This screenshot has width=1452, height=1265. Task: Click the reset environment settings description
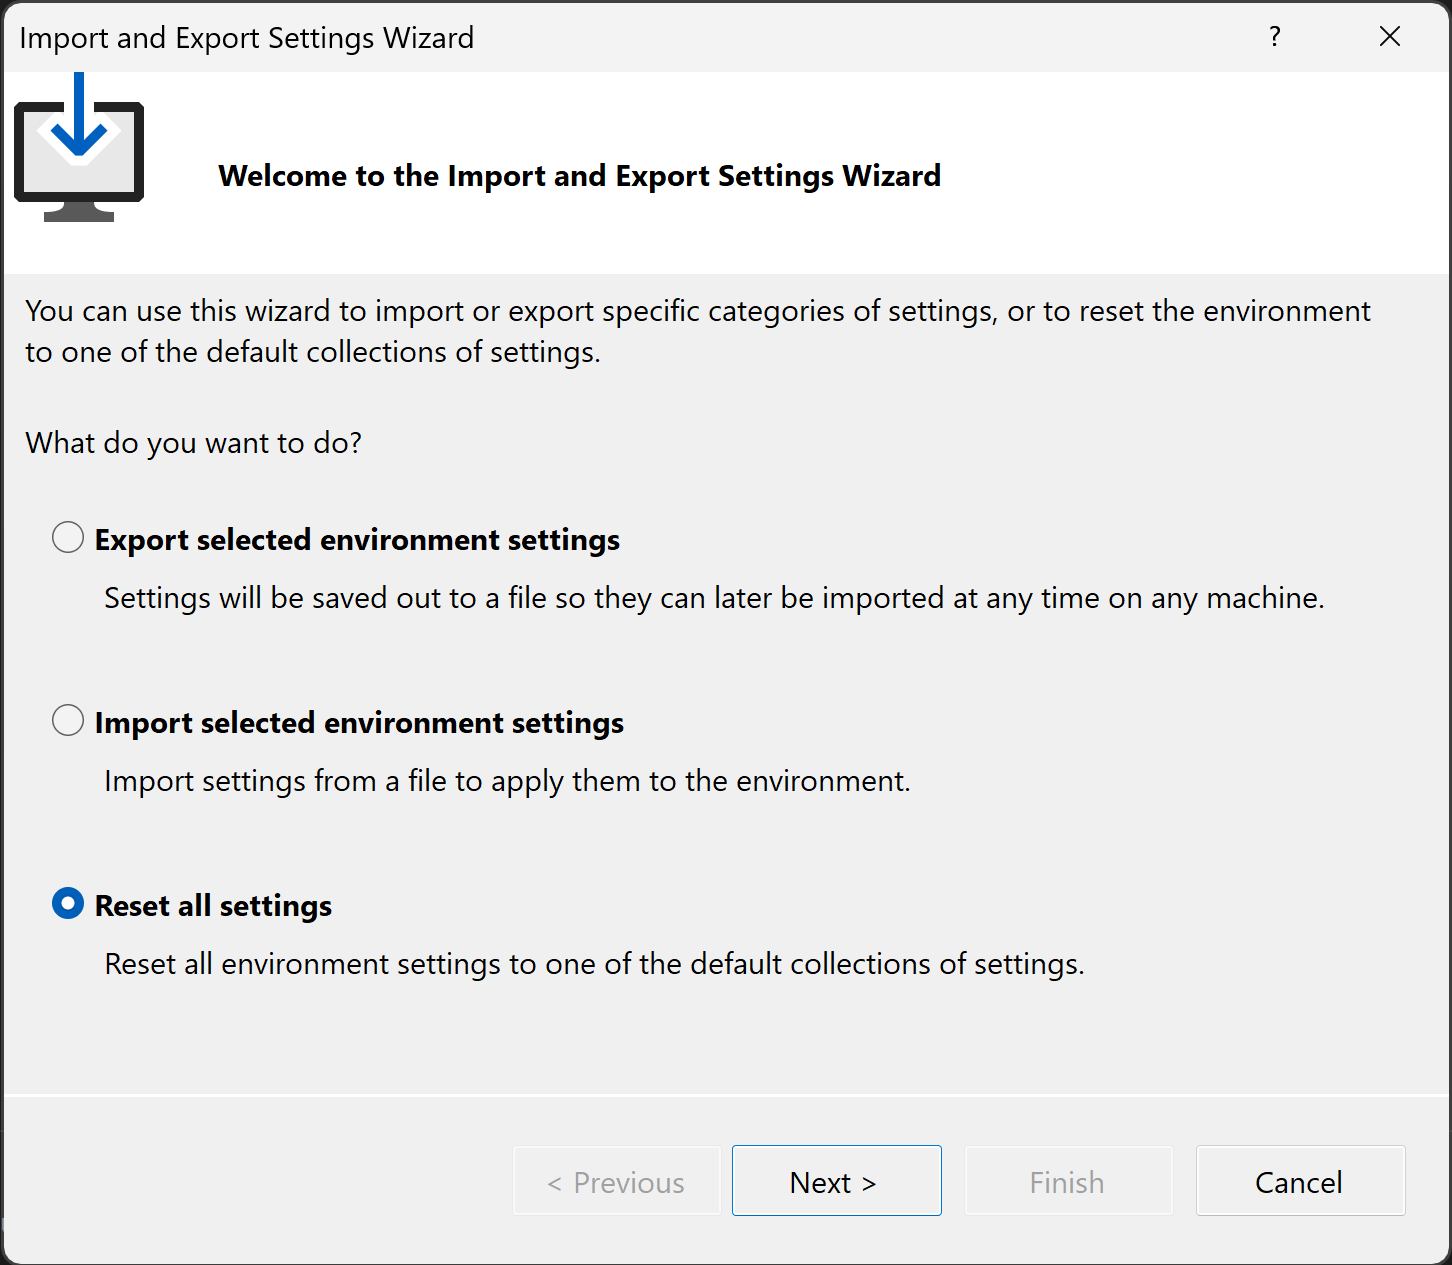pyautogui.click(x=594, y=964)
